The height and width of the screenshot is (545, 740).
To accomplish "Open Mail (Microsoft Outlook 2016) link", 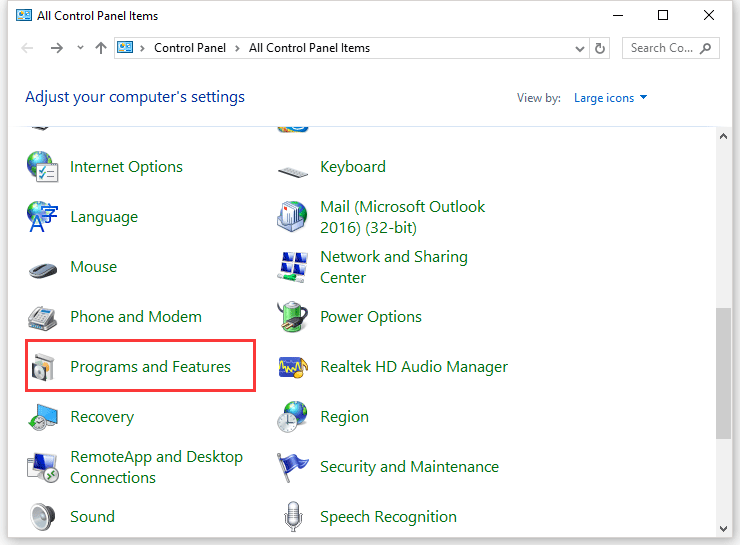I will coord(403,217).
